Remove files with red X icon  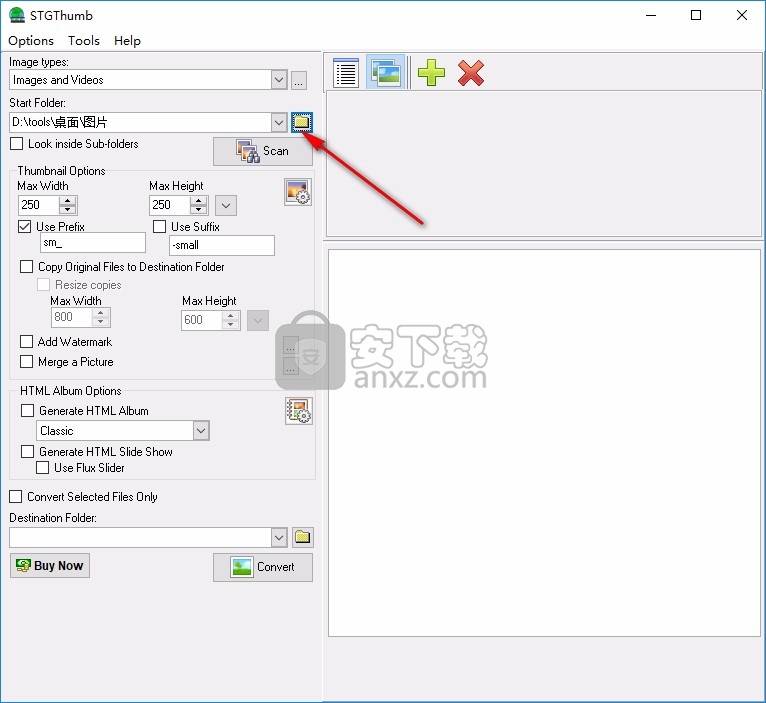(470, 73)
